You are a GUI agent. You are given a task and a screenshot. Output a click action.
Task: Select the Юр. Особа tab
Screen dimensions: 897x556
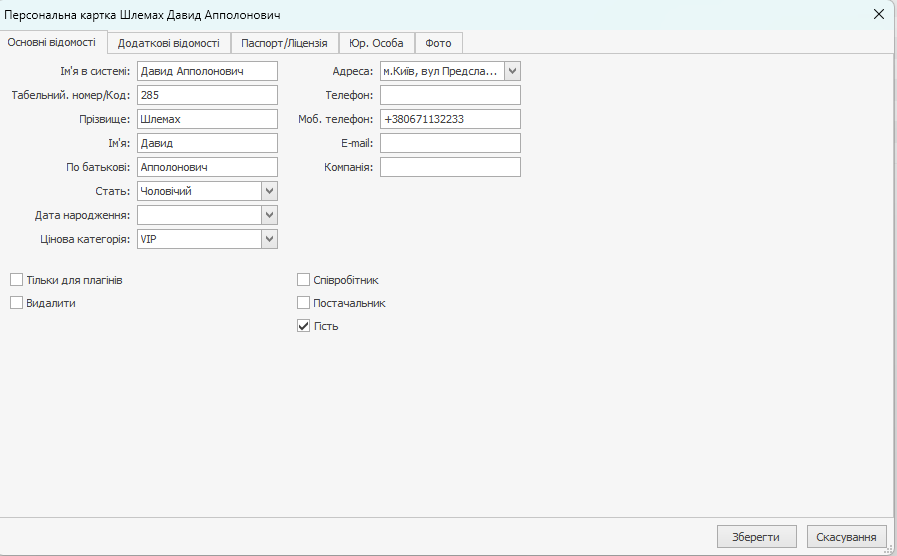pos(376,43)
